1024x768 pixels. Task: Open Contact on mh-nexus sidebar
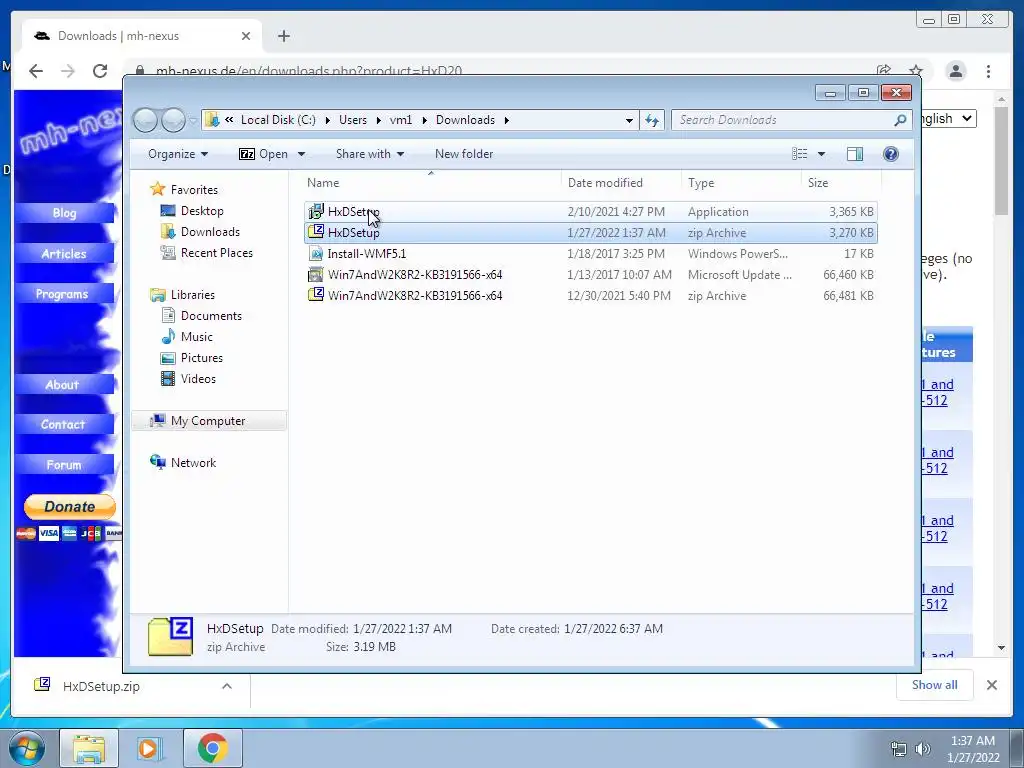(64, 424)
